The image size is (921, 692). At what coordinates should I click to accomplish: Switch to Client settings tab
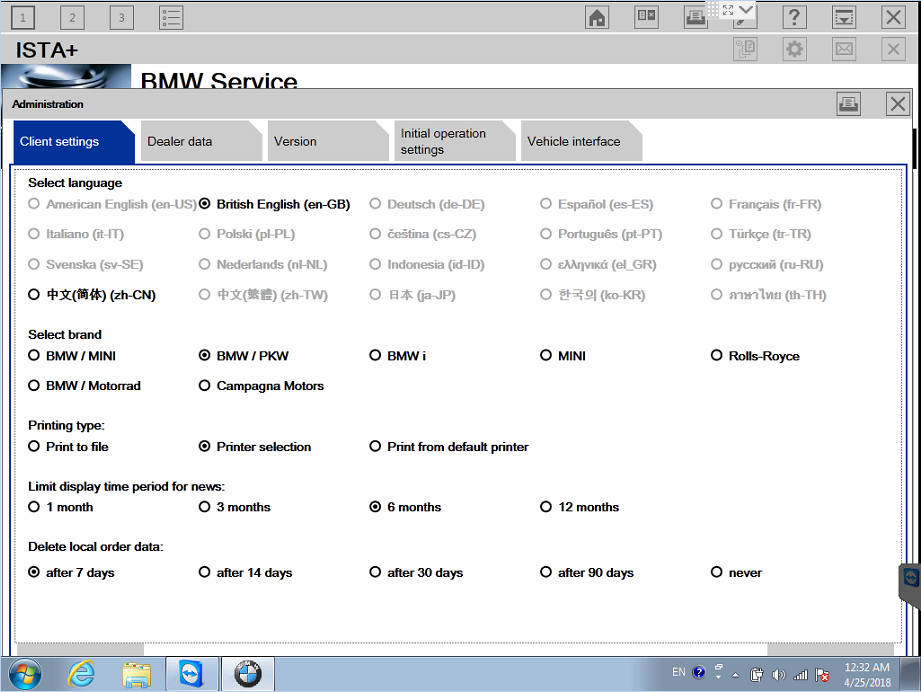74,142
